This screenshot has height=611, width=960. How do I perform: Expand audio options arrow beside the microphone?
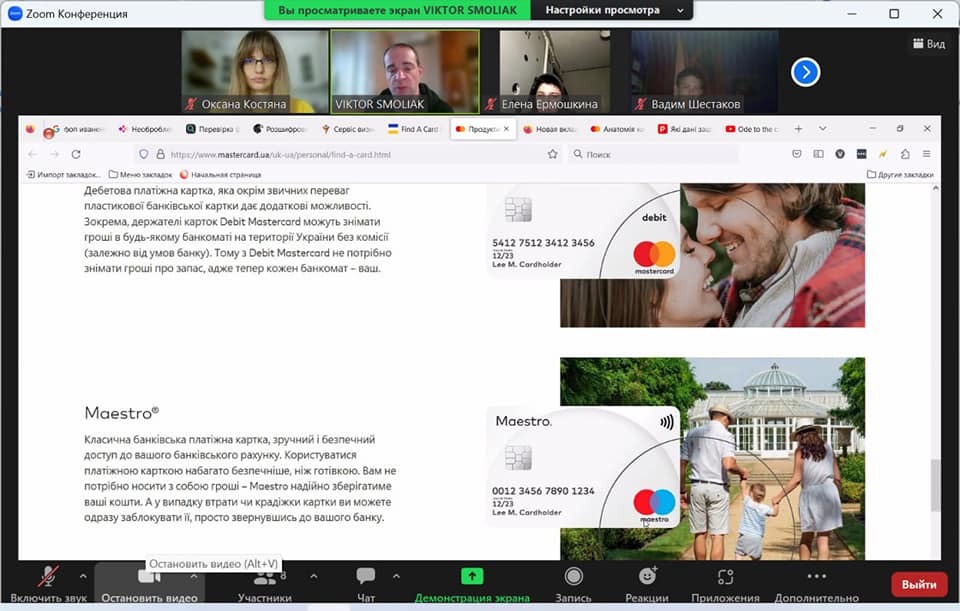point(83,576)
